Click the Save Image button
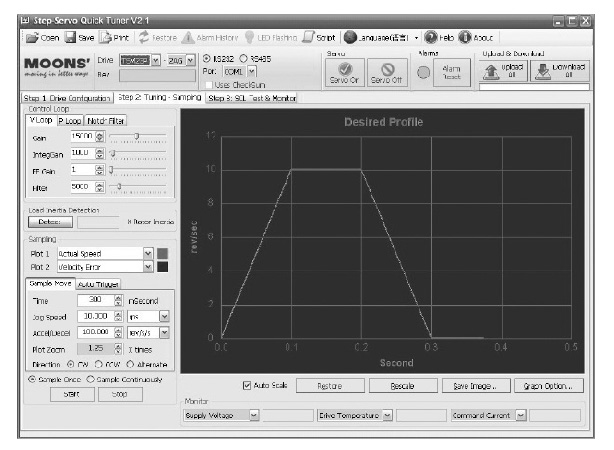 pyautogui.click(x=476, y=386)
